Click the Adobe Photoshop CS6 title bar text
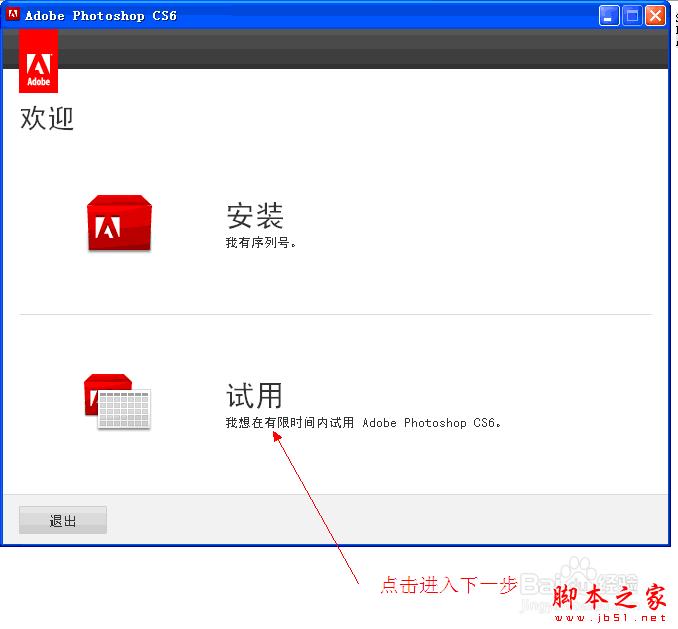 tap(101, 16)
